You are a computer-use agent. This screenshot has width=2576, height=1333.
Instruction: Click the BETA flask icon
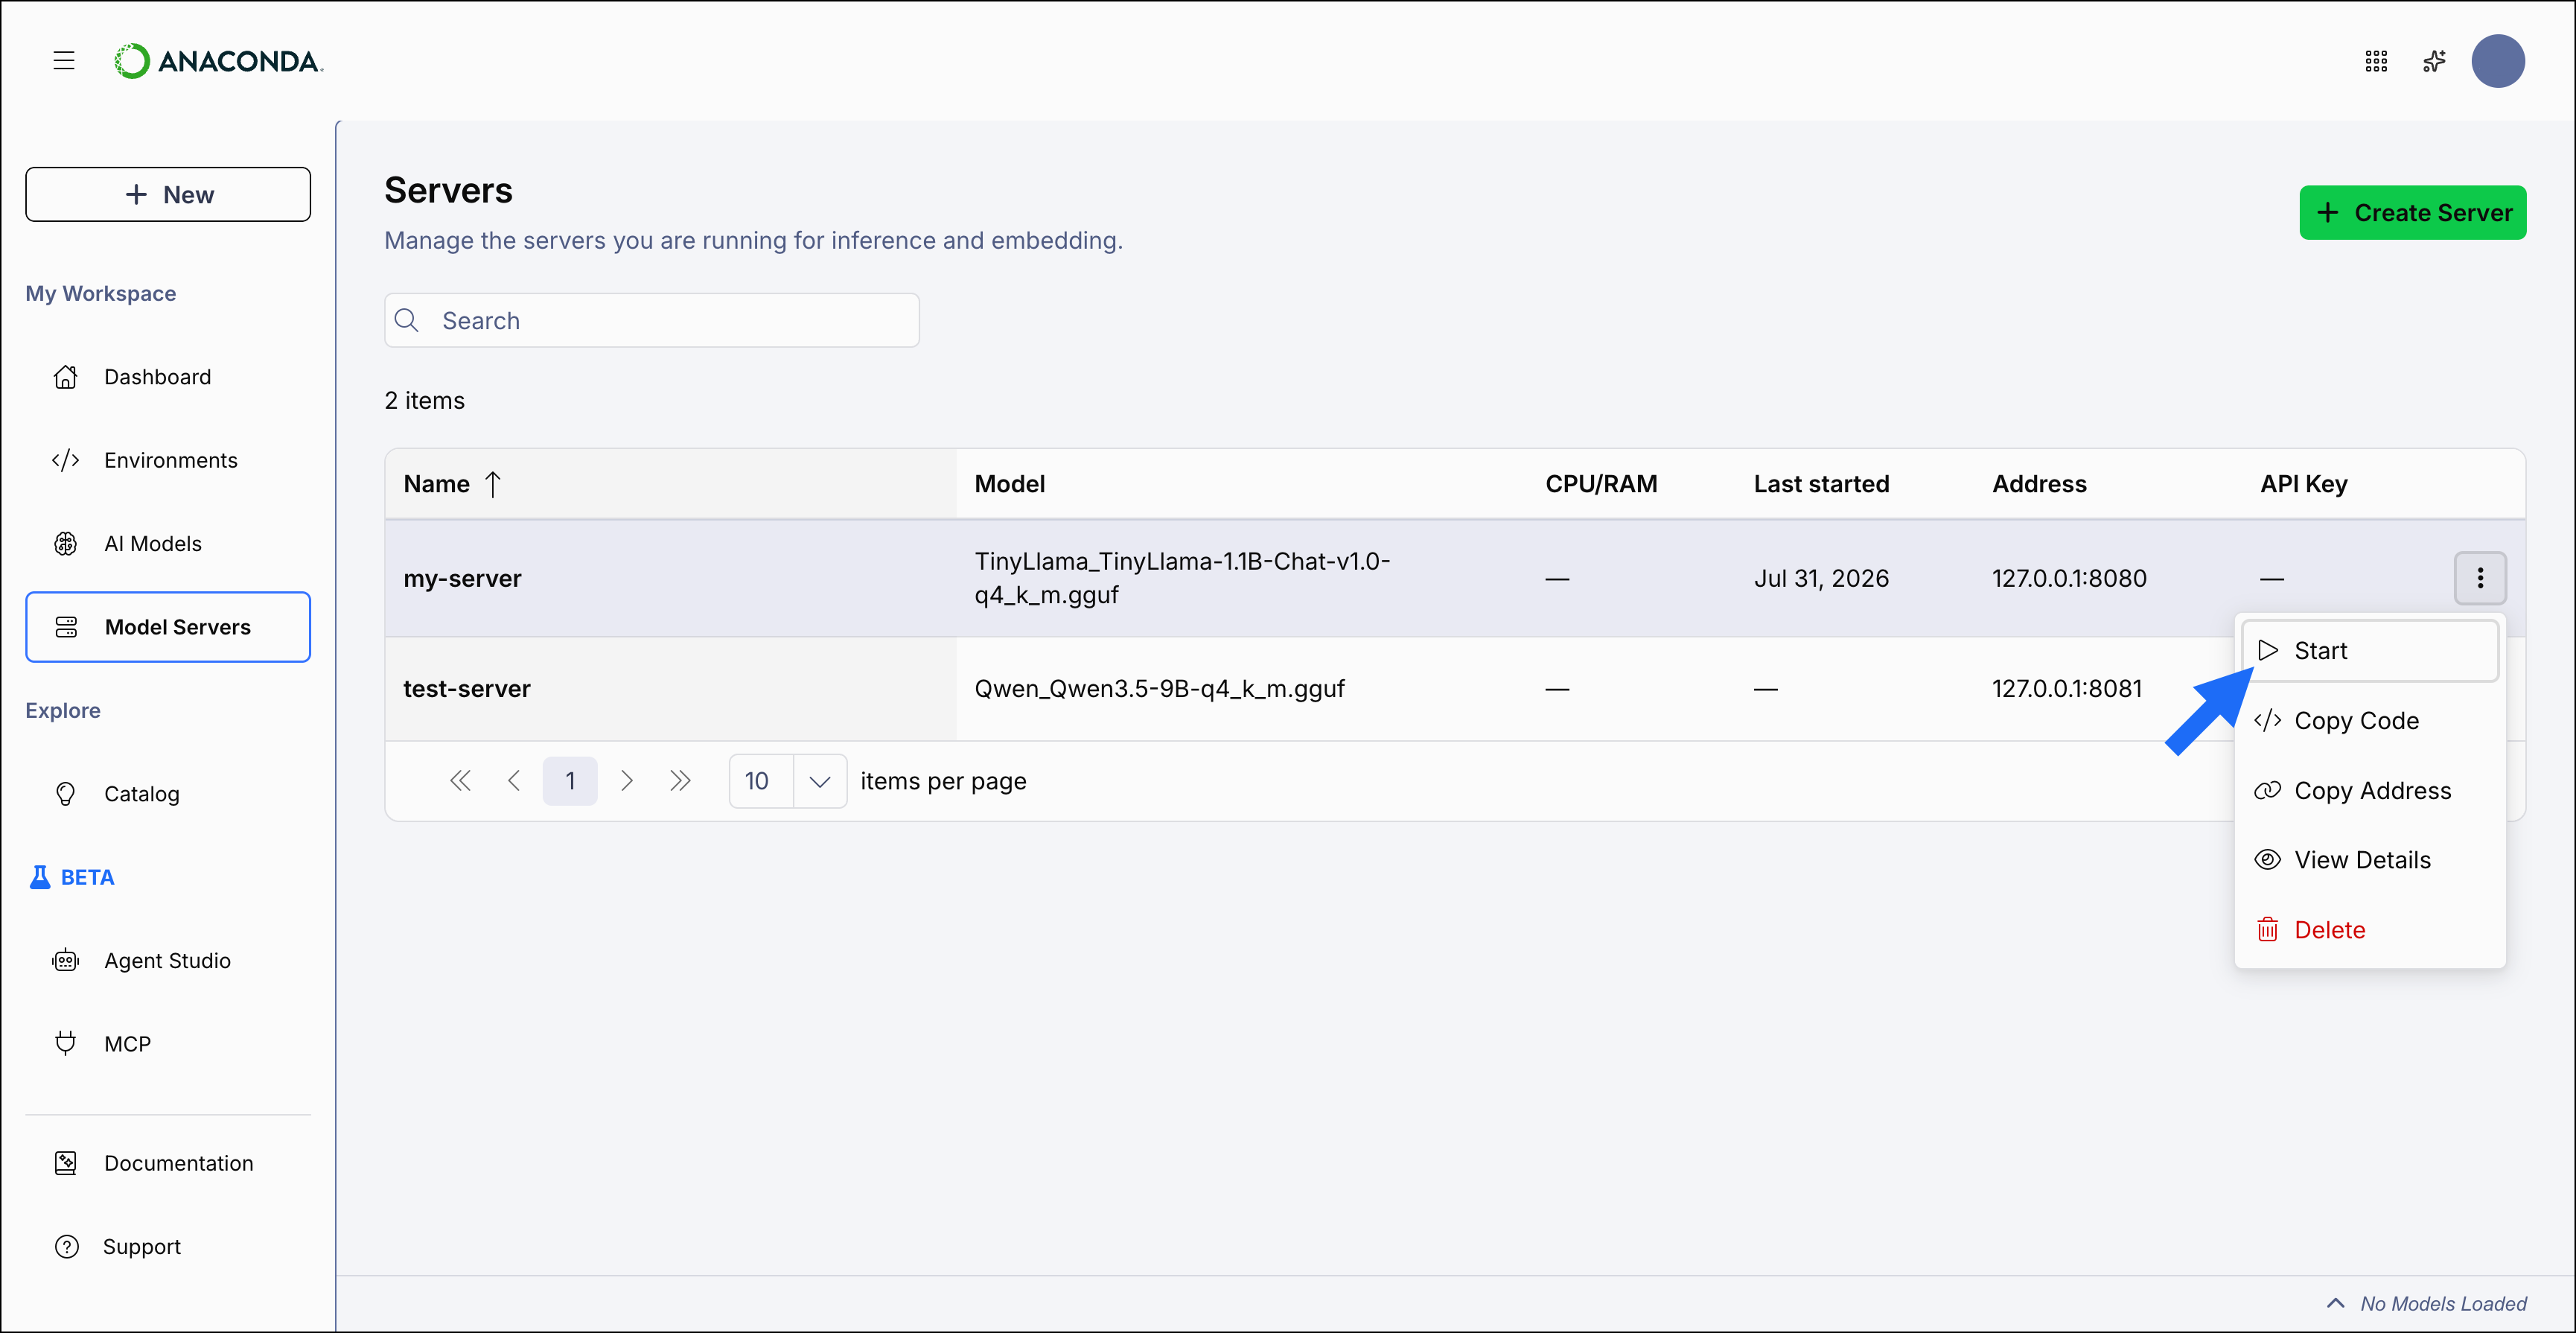(40, 877)
